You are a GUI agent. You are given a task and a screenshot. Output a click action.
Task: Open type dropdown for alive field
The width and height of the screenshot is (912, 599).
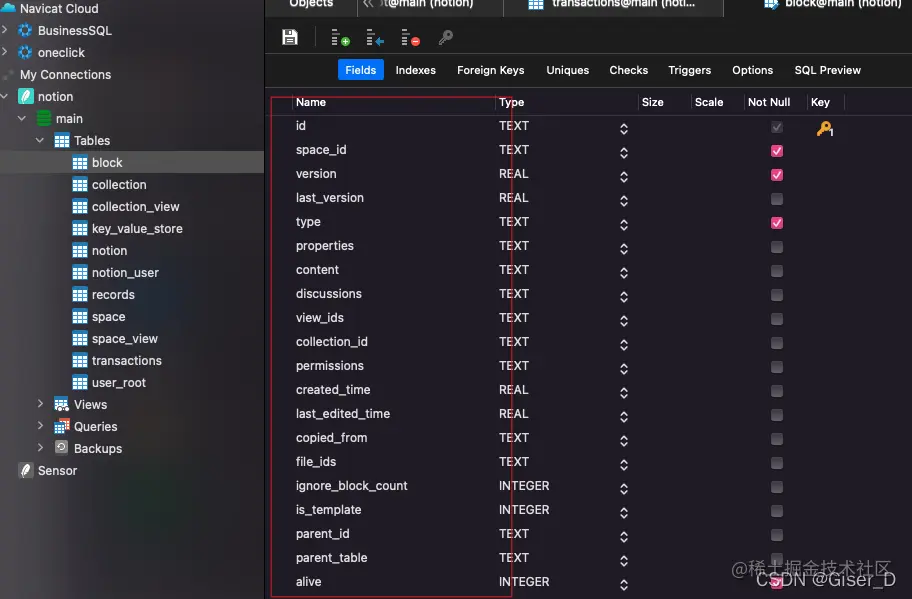click(x=624, y=584)
